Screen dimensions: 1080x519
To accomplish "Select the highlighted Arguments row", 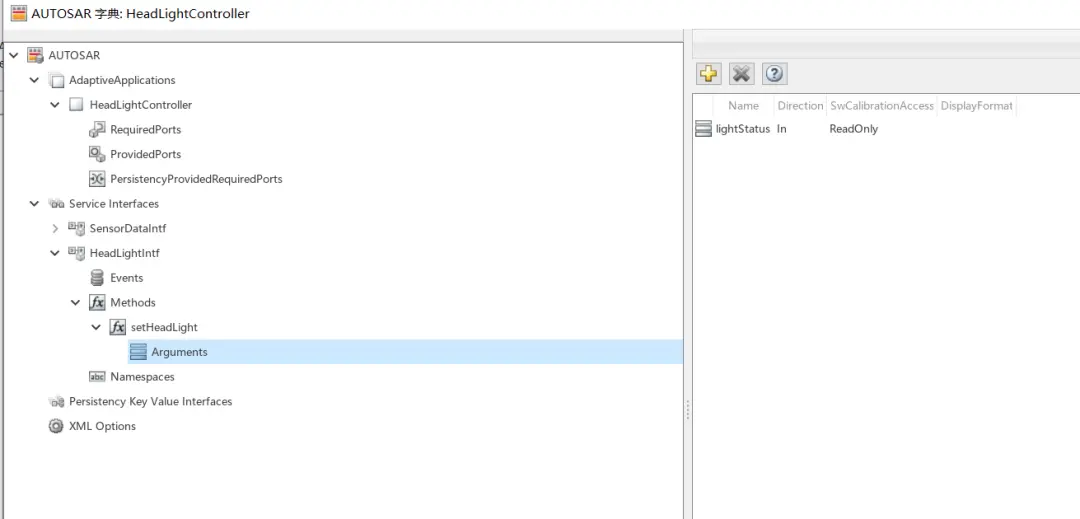I will tap(405, 352).
